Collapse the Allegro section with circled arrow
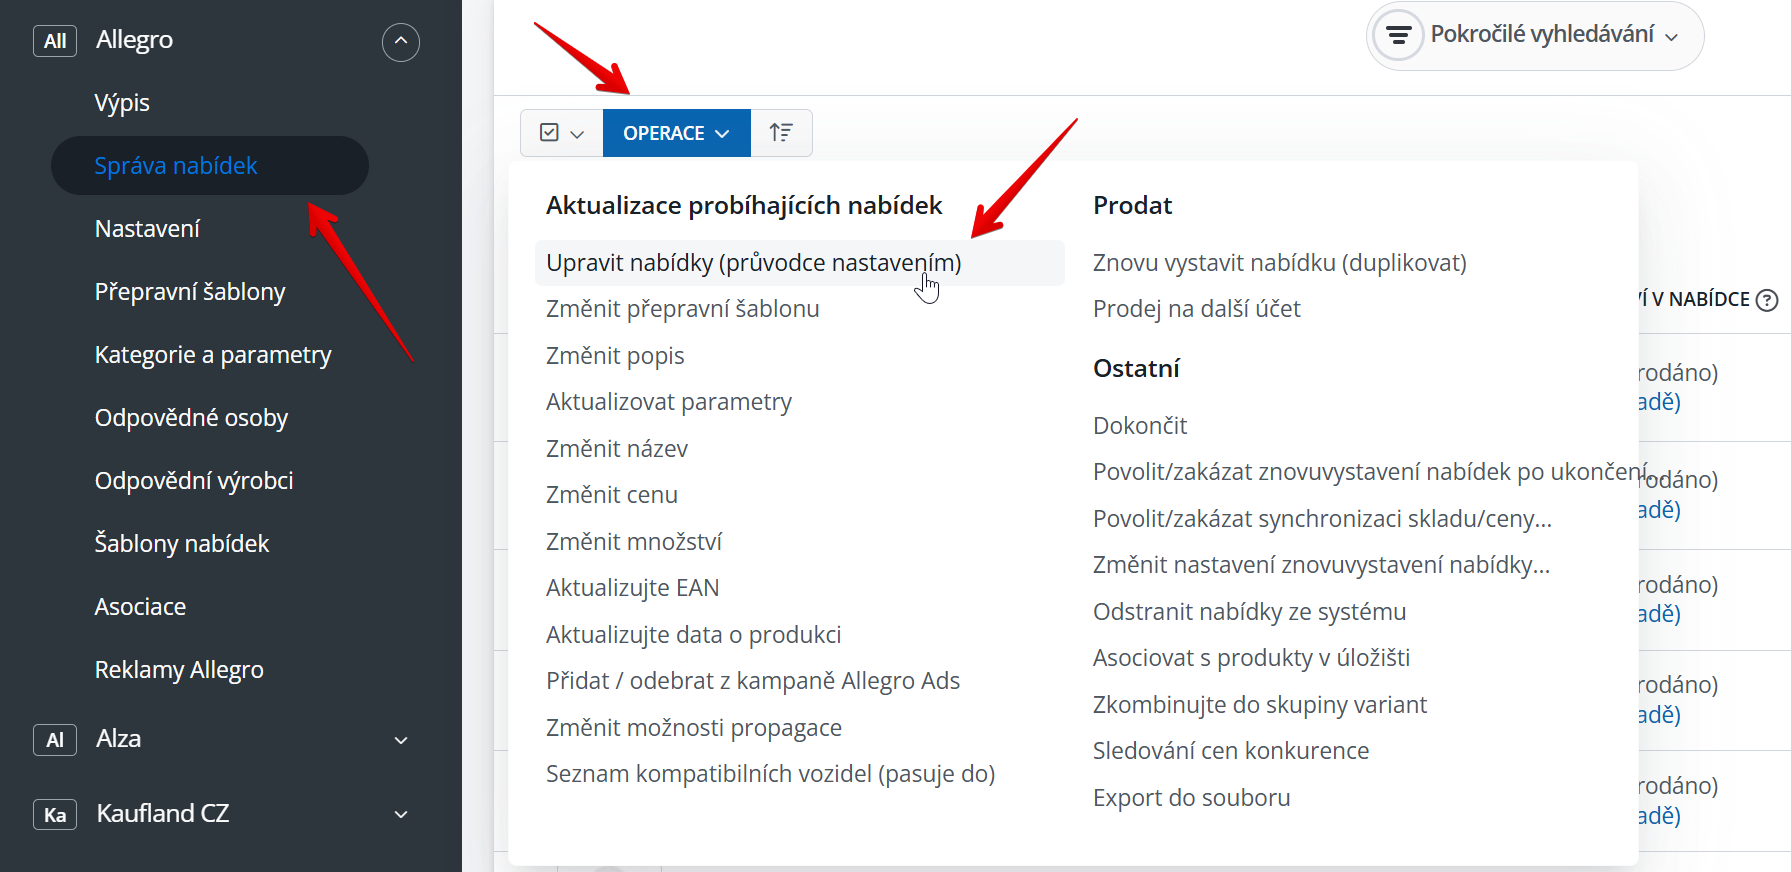1791x872 pixels. pyautogui.click(x=401, y=42)
